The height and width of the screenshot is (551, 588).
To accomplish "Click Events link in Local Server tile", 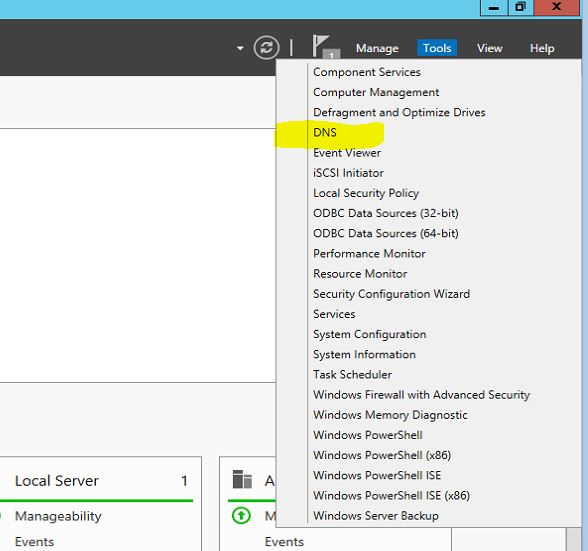I will [x=34, y=542].
